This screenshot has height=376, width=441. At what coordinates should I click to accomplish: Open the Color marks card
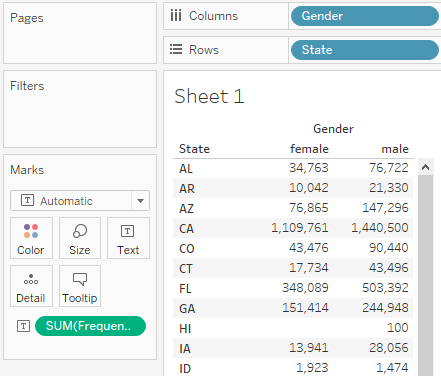pyautogui.click(x=31, y=238)
